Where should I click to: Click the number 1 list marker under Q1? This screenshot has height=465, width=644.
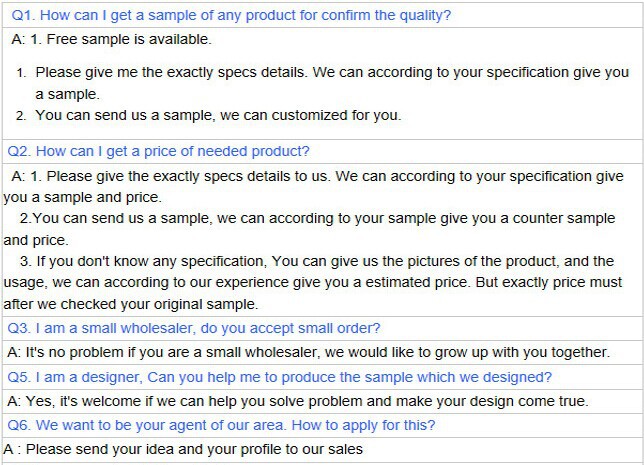pos(21,73)
